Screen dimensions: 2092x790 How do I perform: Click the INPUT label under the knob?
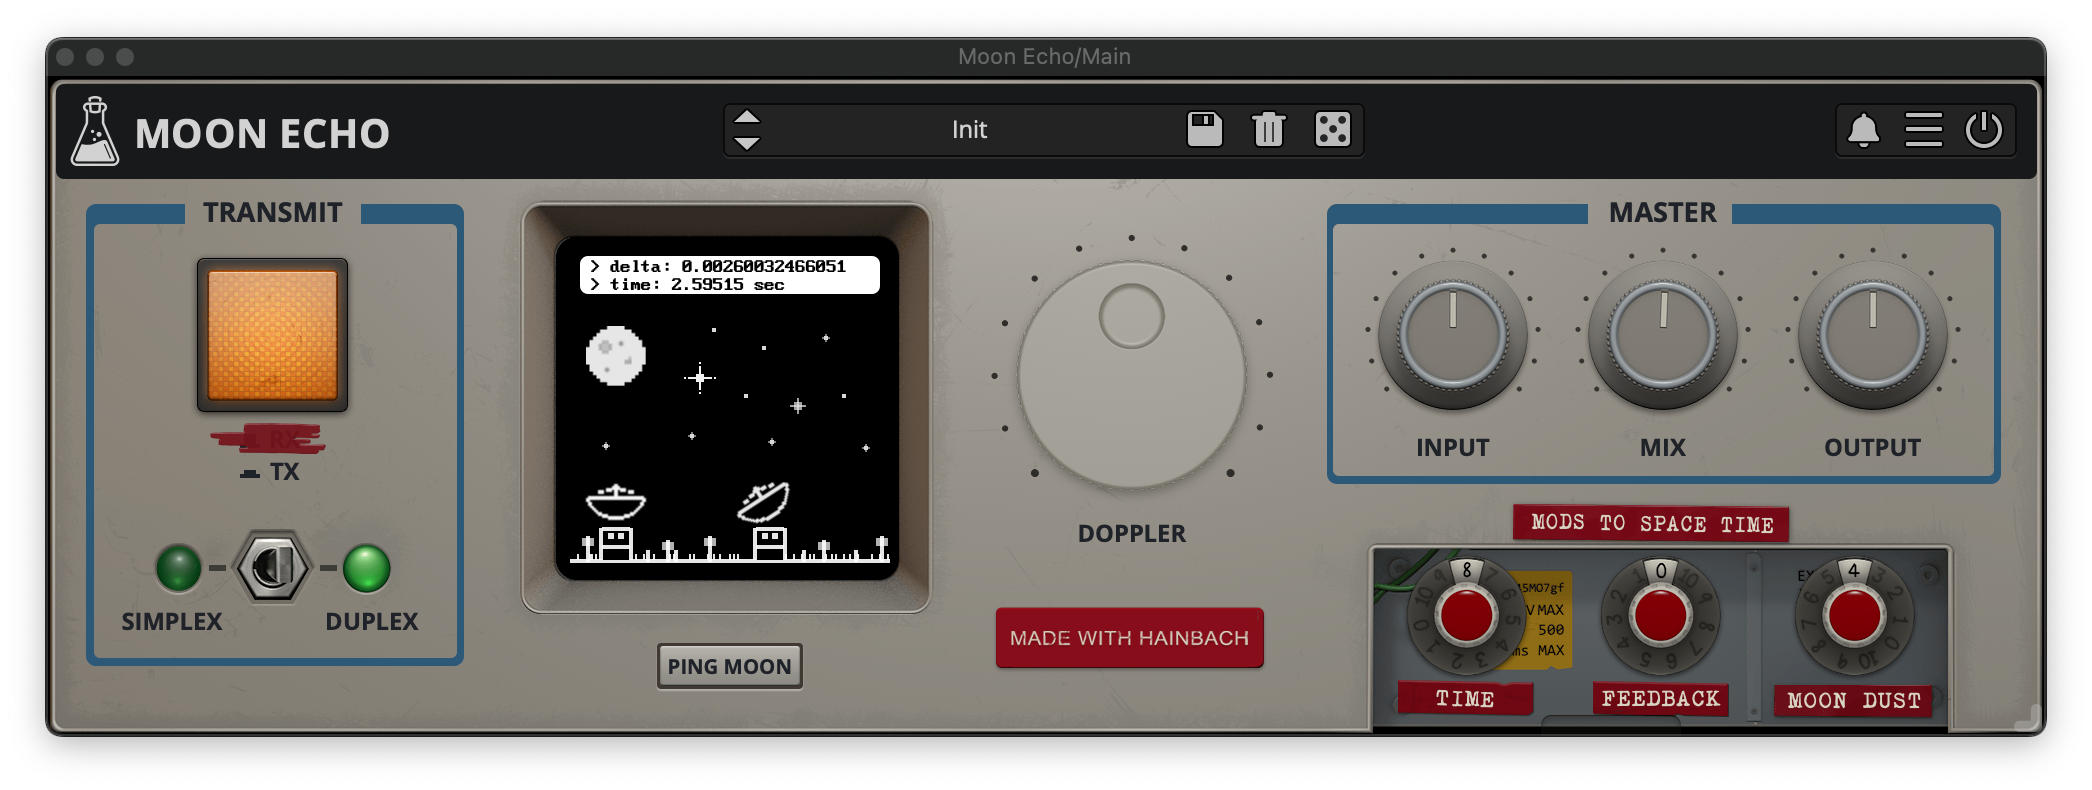point(1452,448)
